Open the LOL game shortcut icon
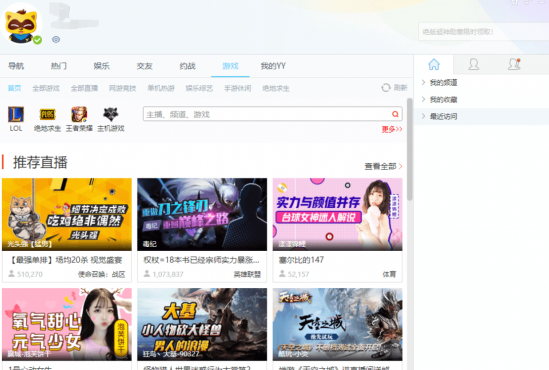Viewport: 549px width, 370px height. (x=16, y=114)
